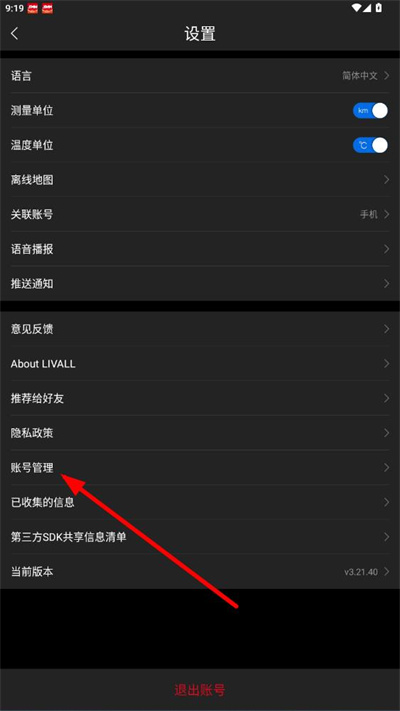Tap the Wi-Fi signal icon in status bar
This screenshot has height=711, width=400.
(356, 8)
